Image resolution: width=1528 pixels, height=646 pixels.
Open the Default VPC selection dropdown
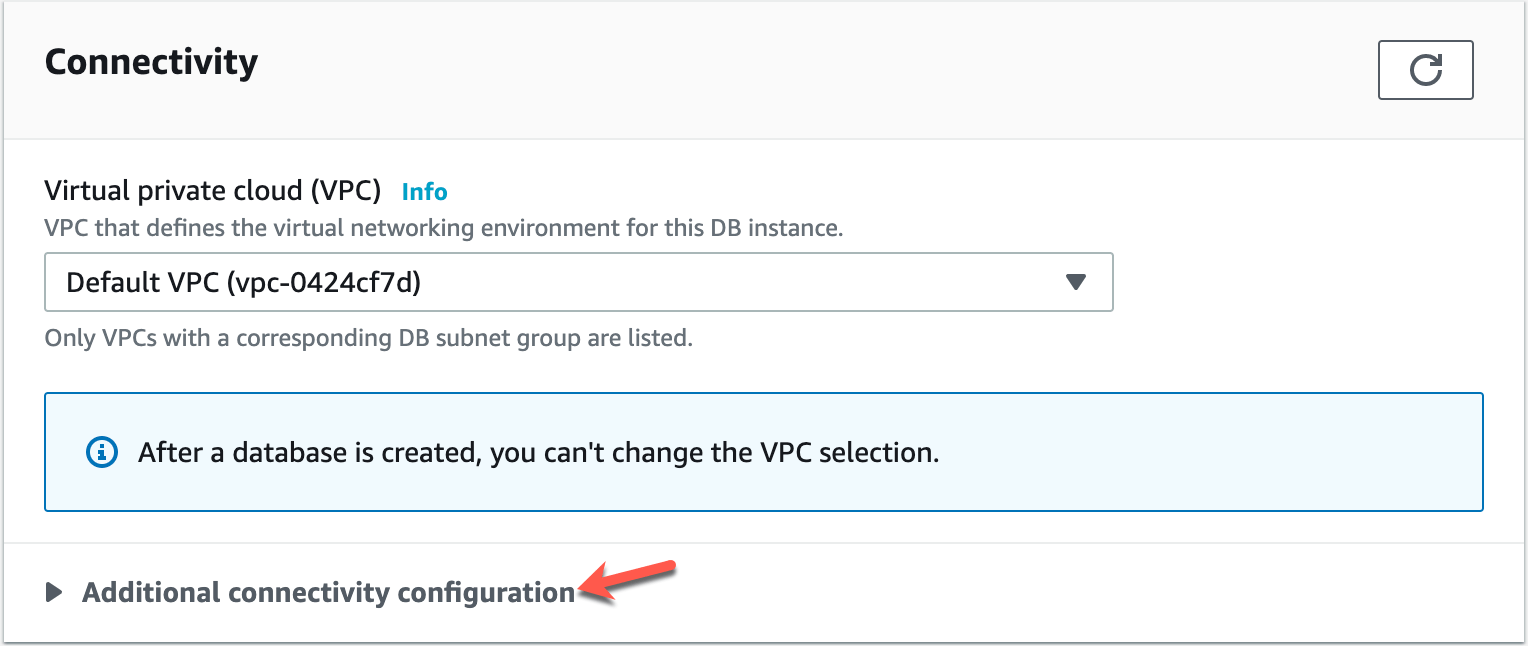pyautogui.click(x=578, y=282)
